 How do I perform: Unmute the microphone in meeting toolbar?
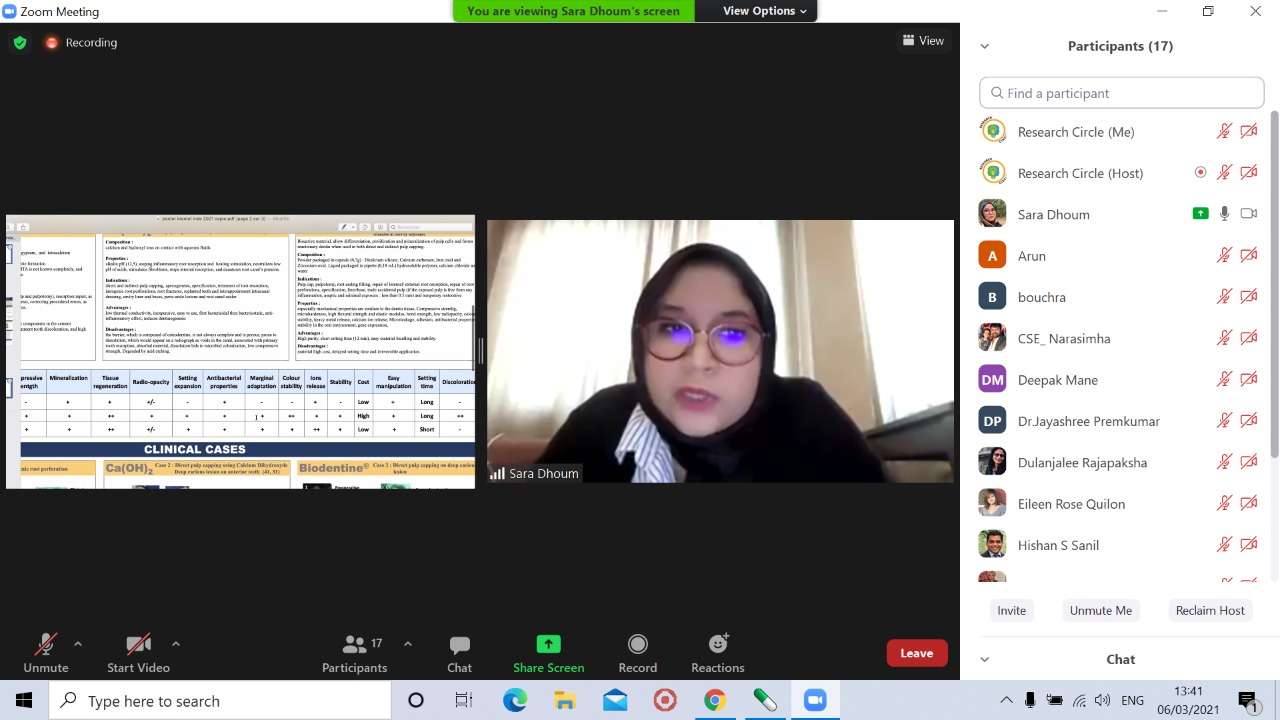(x=45, y=645)
